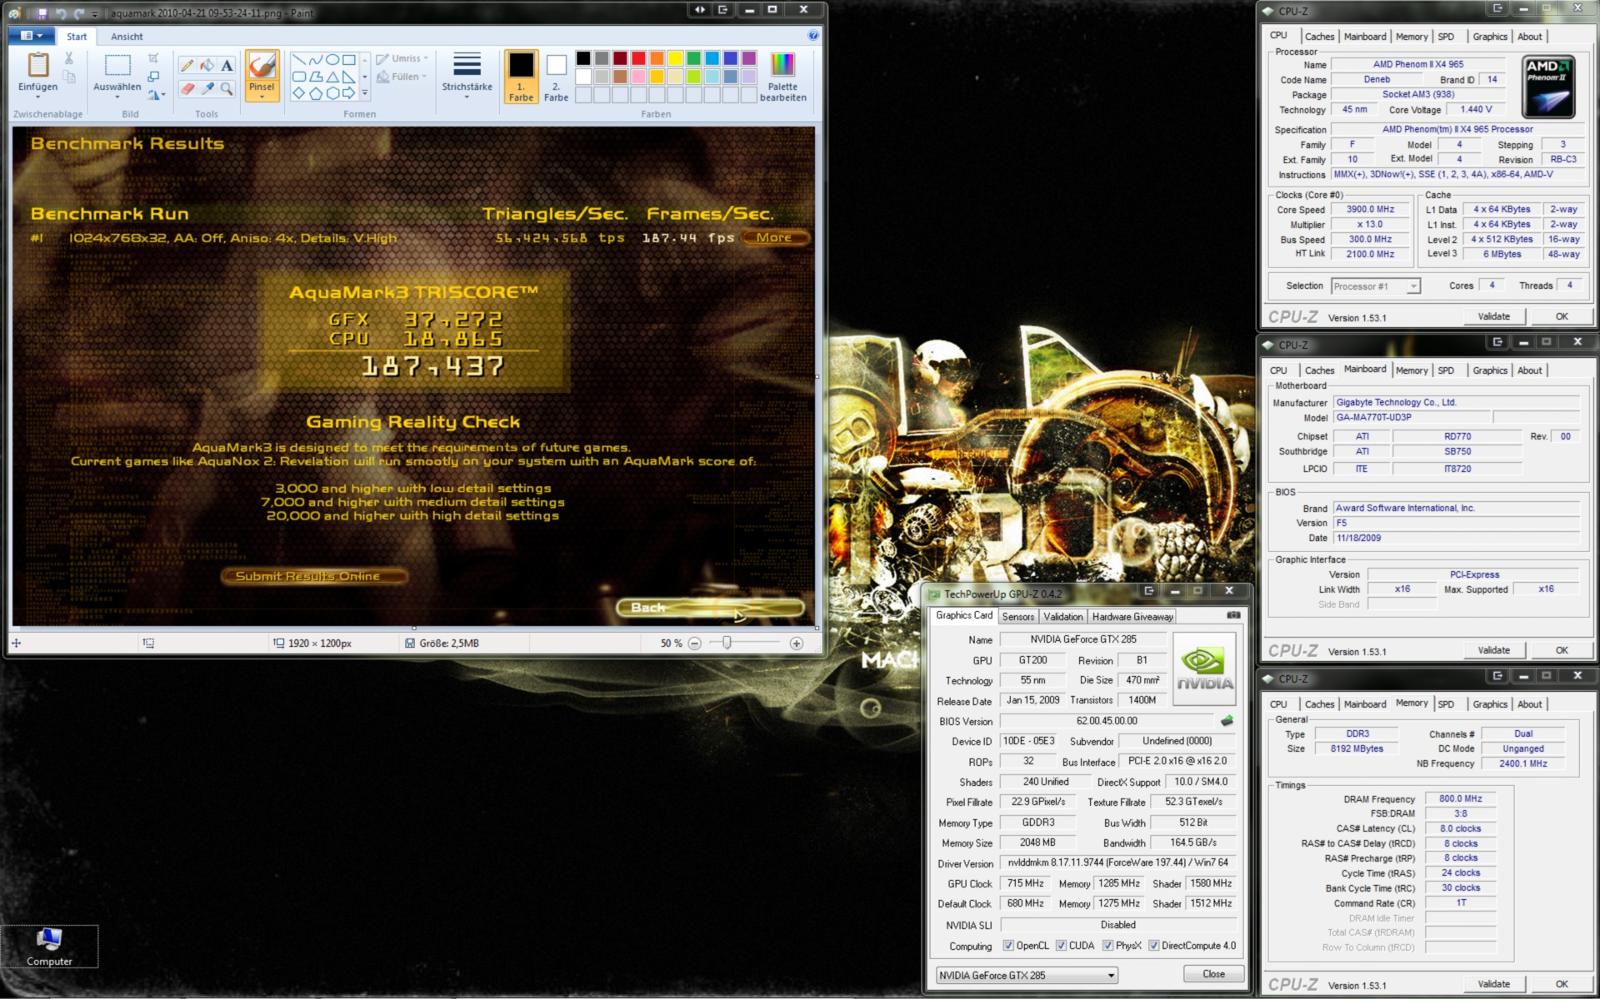
Task: Select the Fill bucket tool in Paint
Action: (207, 65)
